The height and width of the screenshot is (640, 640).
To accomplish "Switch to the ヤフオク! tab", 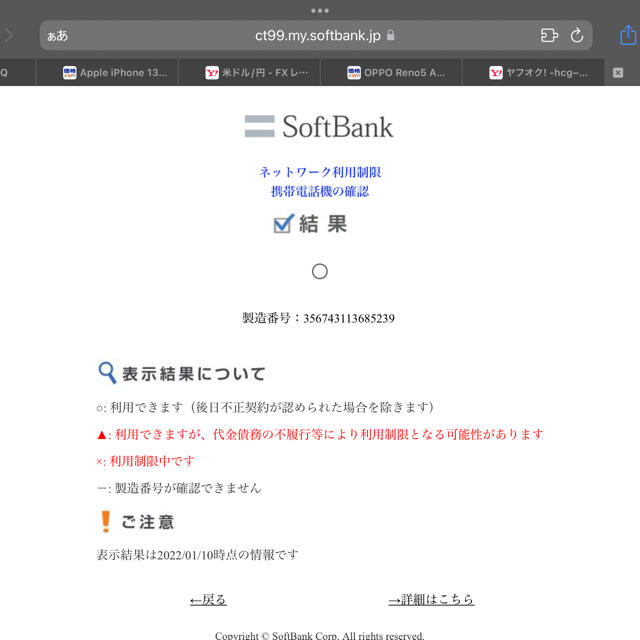I will click(x=533, y=73).
